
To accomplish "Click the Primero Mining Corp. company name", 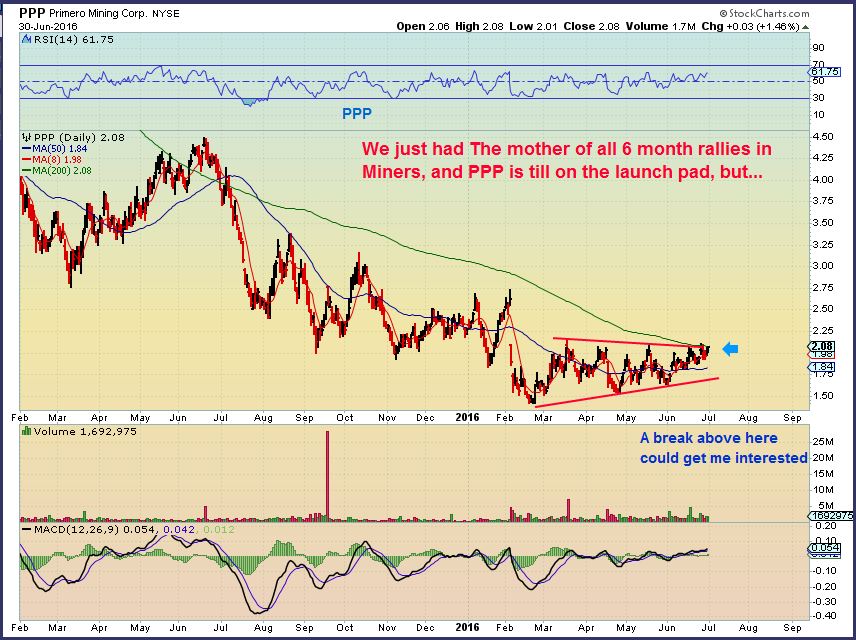I will [x=99, y=14].
